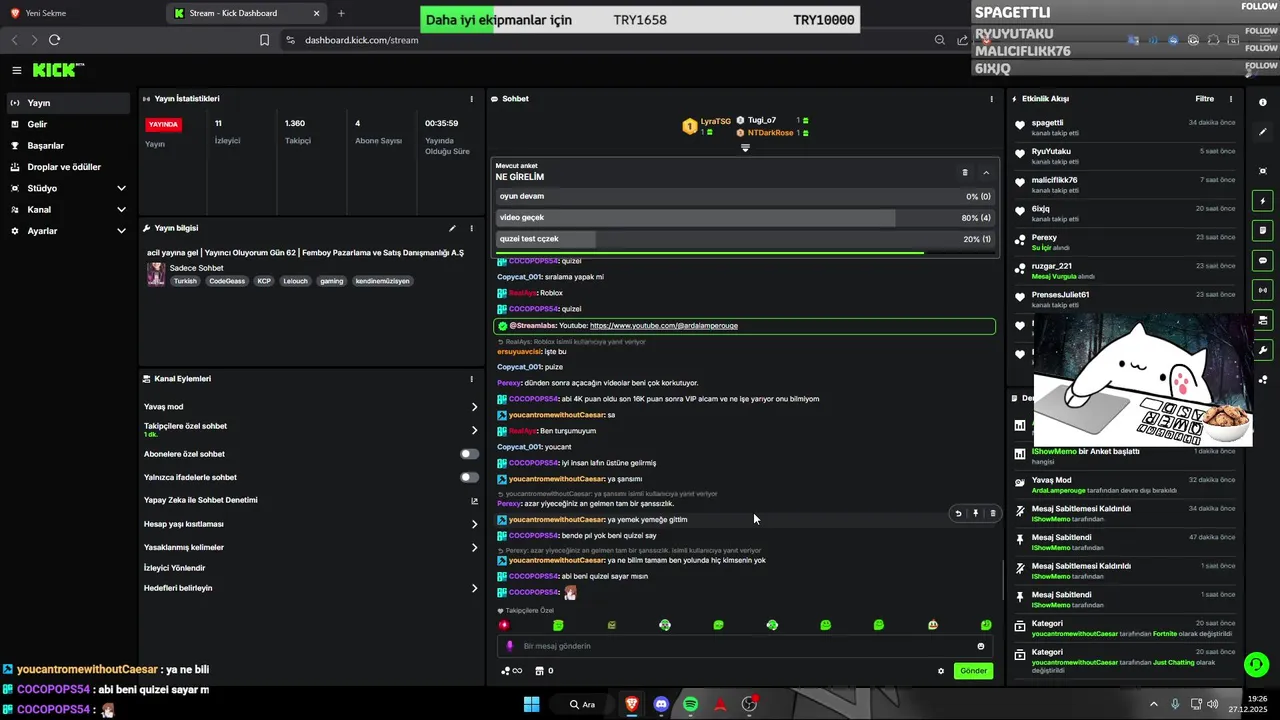Image resolution: width=1280 pixels, height=720 pixels.
Task: Edit stream info with the pencil icon
Action: [452, 228]
